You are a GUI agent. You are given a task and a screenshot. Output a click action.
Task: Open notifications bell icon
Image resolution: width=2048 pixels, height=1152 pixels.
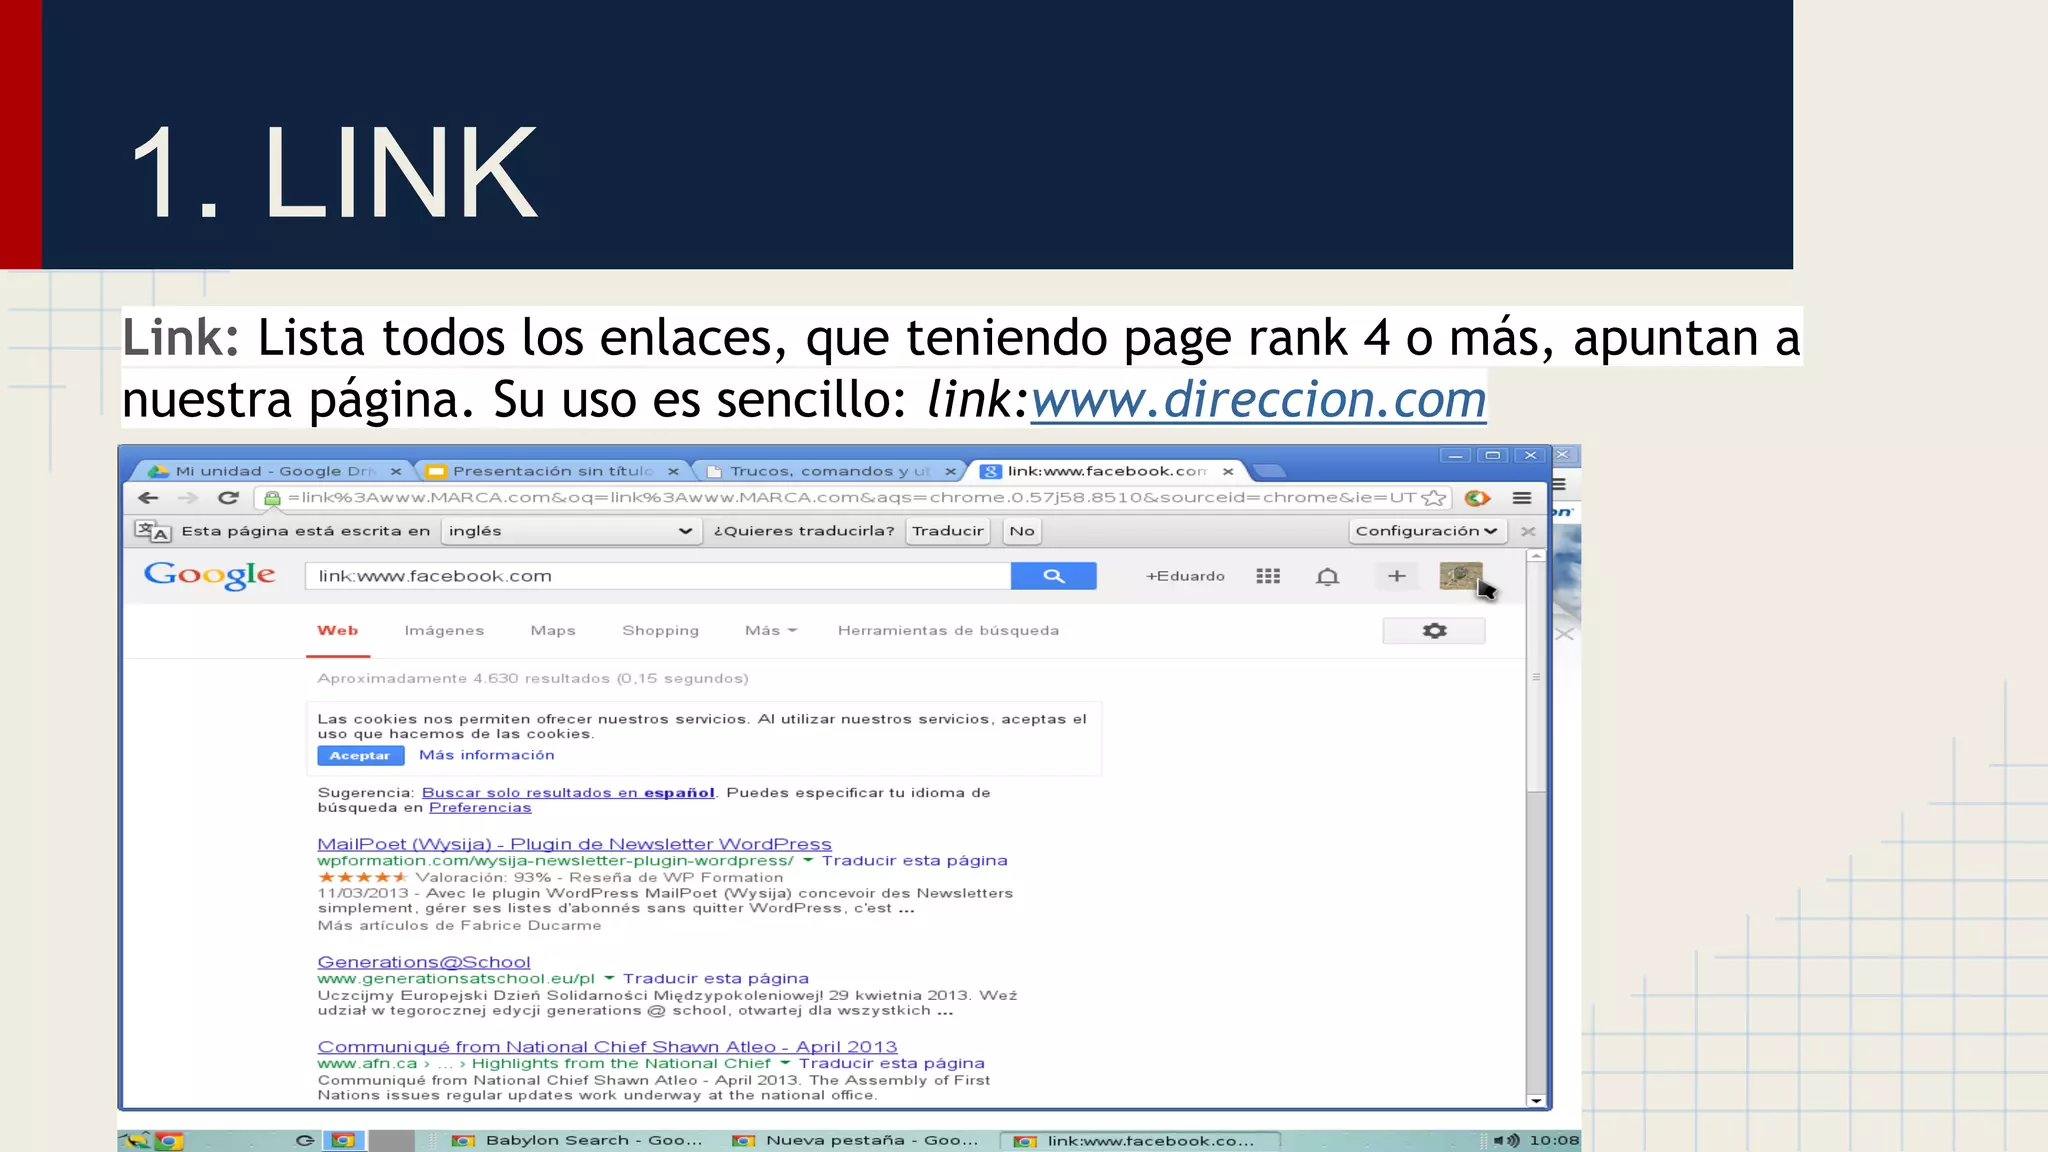click(1327, 577)
